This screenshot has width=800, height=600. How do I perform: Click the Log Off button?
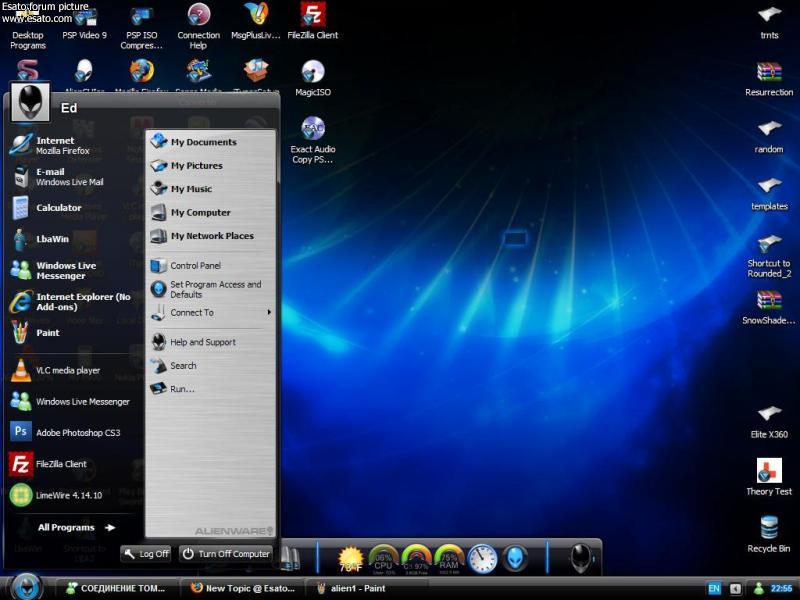[146, 554]
